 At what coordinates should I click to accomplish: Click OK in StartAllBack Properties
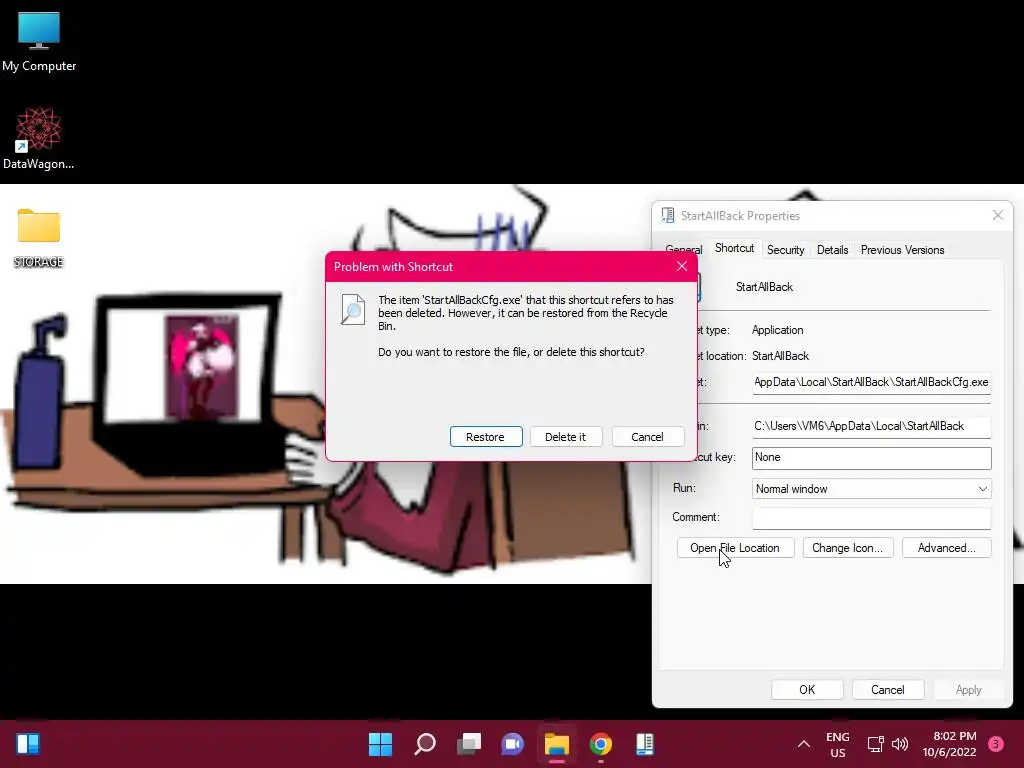(807, 690)
